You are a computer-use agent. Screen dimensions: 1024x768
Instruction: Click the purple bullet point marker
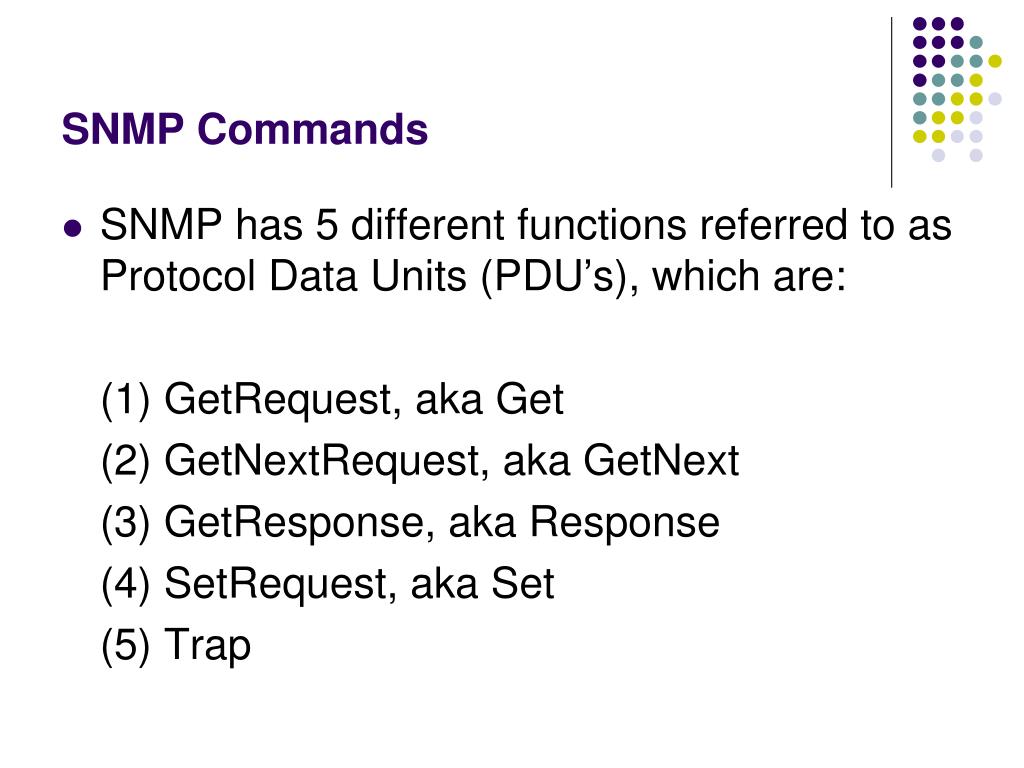tap(72, 229)
